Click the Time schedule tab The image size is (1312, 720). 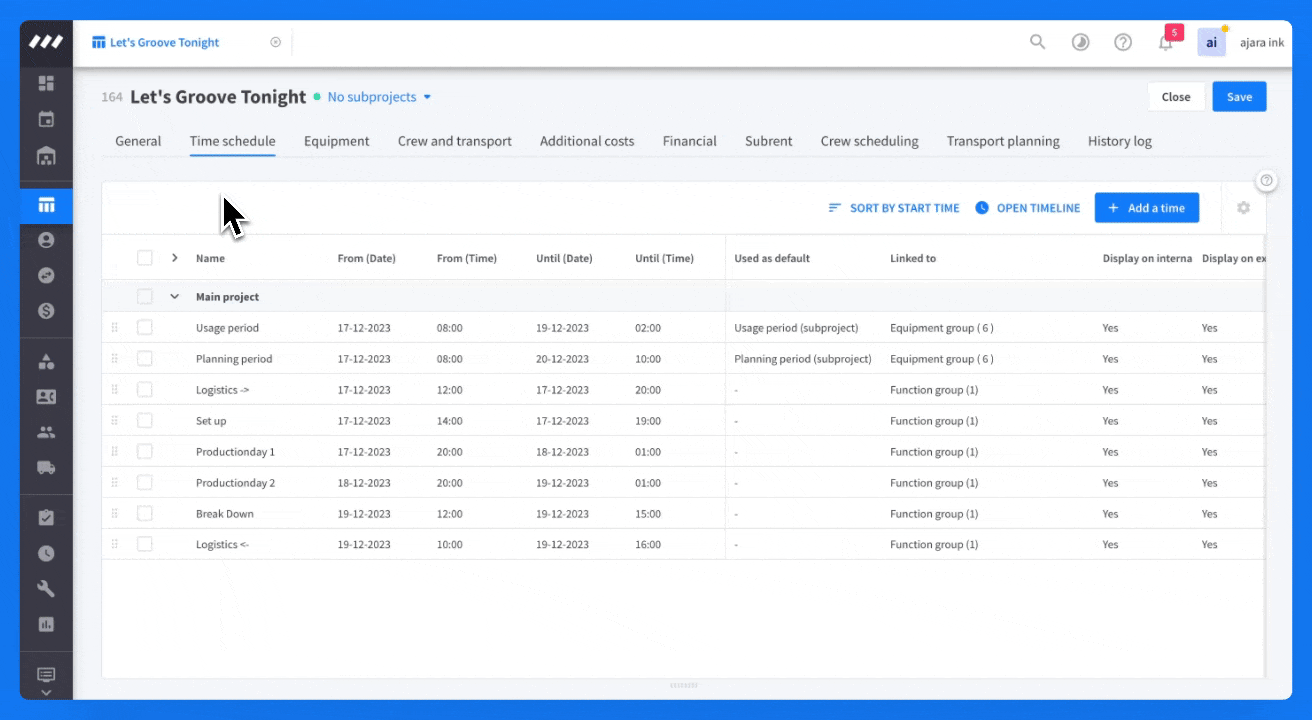tap(233, 141)
